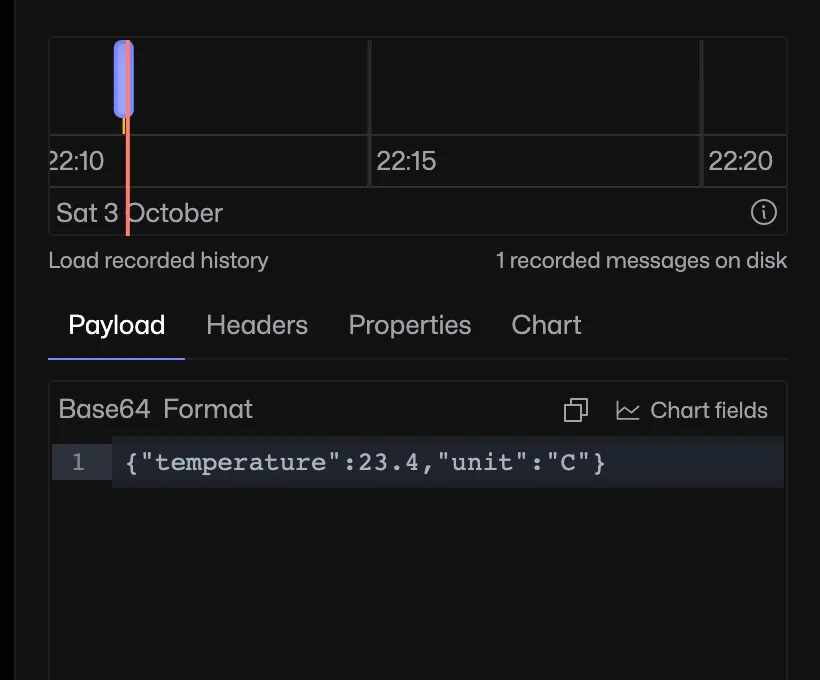Click Load recorded history
The image size is (820, 680).
tap(158, 260)
